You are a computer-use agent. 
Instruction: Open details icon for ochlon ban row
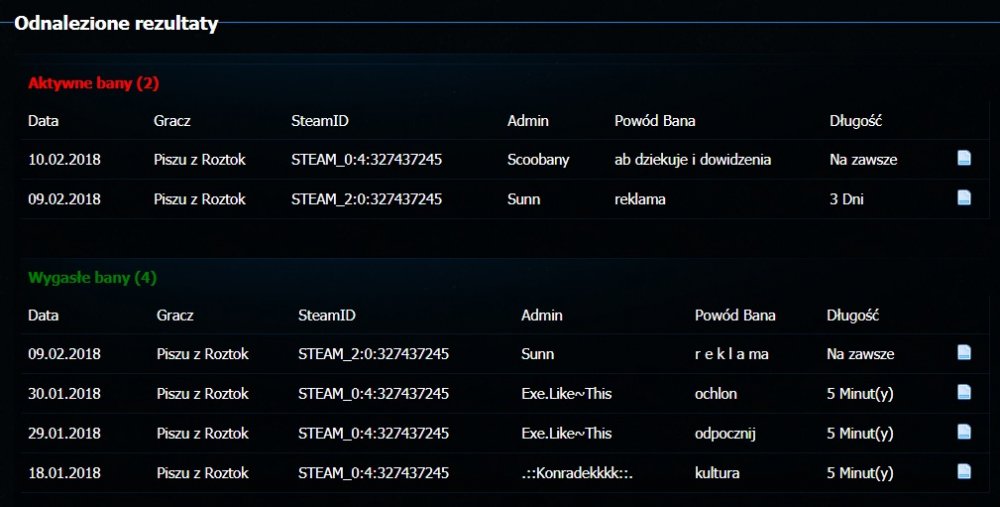[x=964, y=392]
